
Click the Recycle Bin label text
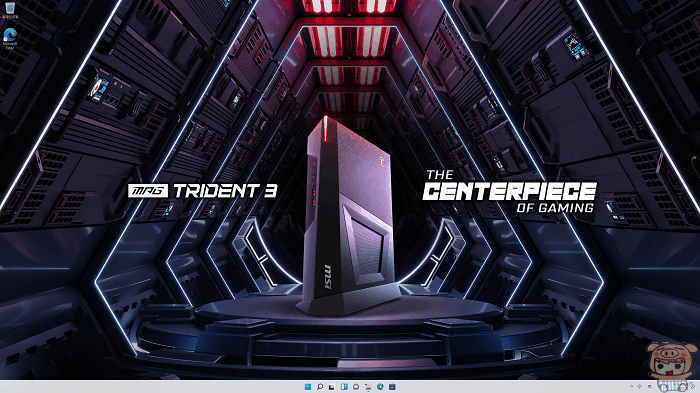[x=10, y=17]
